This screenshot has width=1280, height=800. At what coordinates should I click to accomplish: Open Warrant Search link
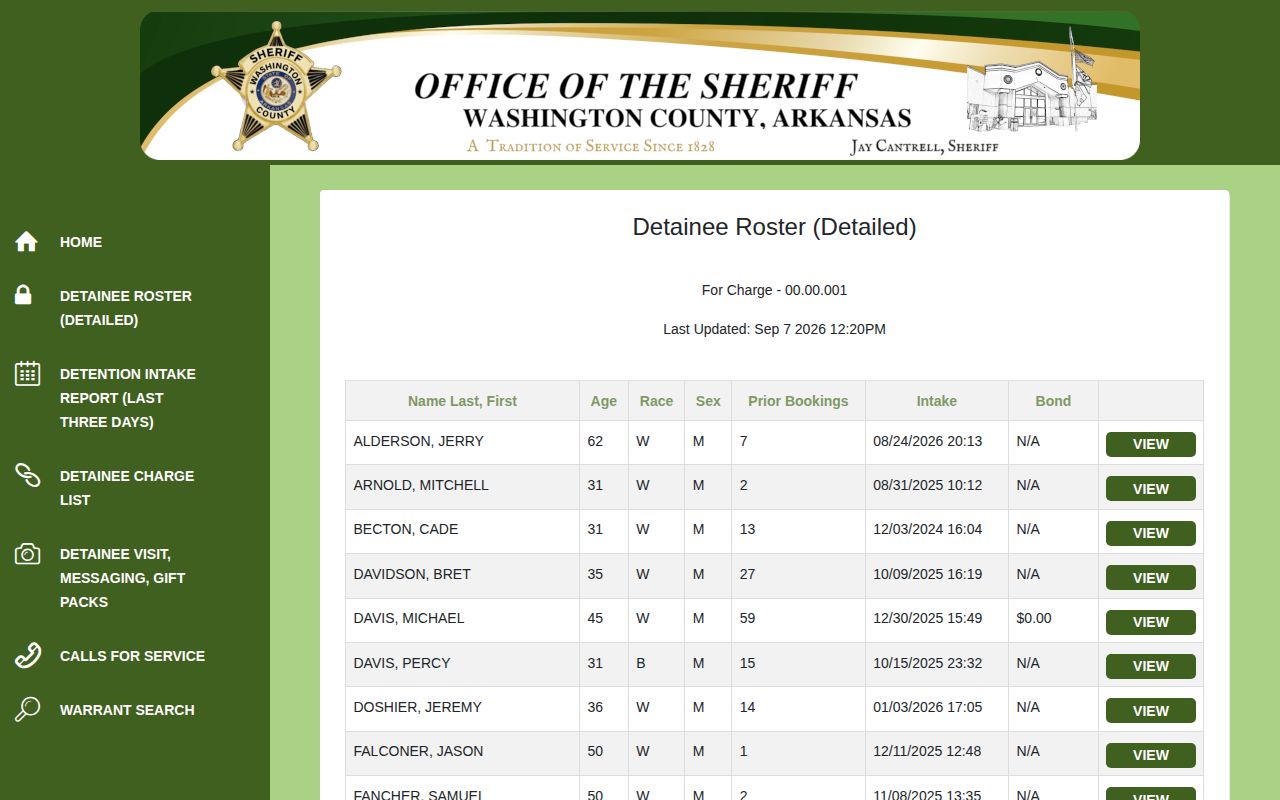click(x=127, y=710)
